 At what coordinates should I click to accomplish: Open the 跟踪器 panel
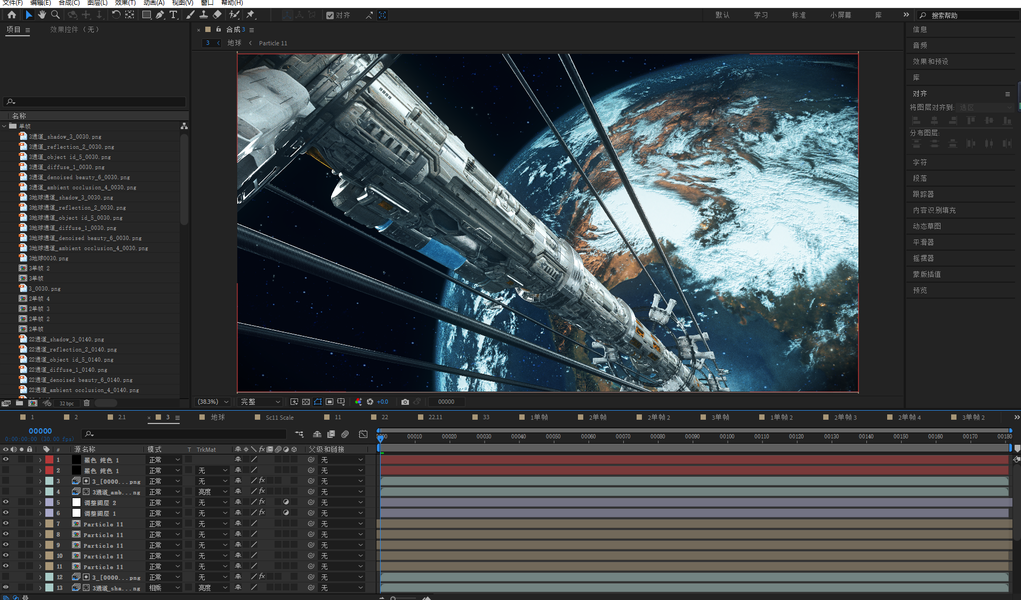tap(923, 194)
